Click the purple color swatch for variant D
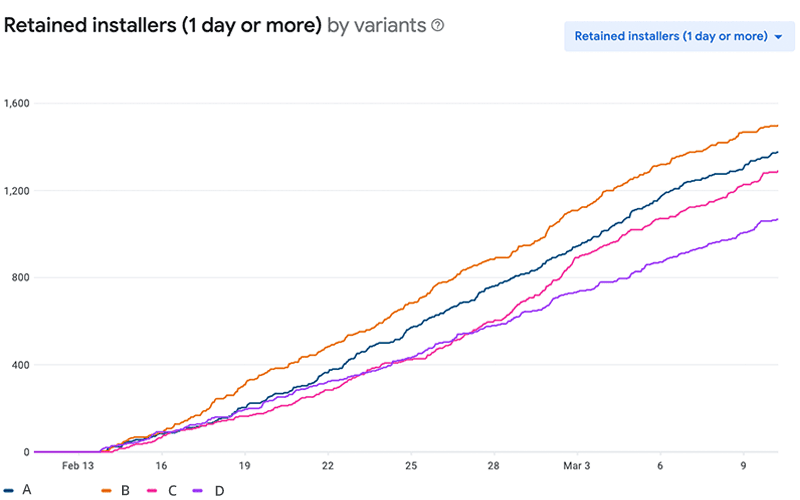 (198, 490)
